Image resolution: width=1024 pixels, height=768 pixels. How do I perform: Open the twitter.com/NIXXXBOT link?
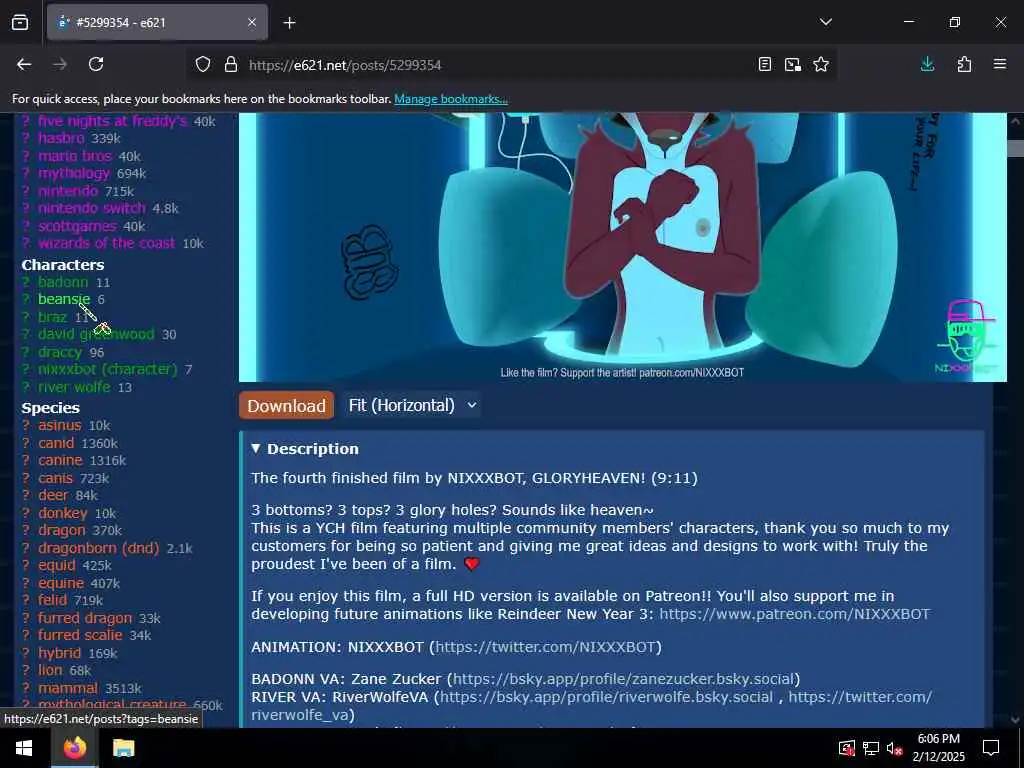(545, 647)
